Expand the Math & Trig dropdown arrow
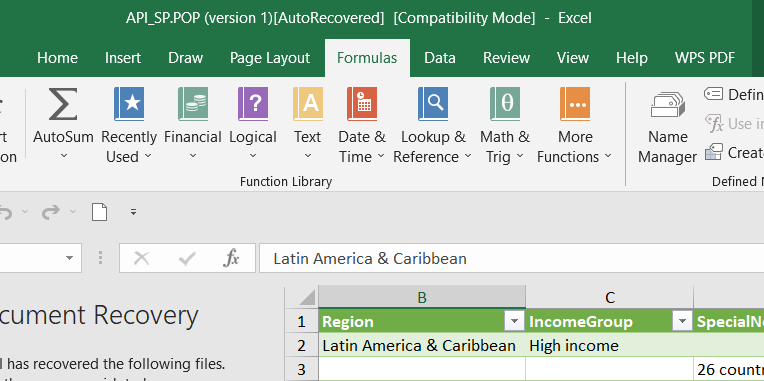This screenshot has width=764, height=381. pyautogui.click(x=519, y=156)
